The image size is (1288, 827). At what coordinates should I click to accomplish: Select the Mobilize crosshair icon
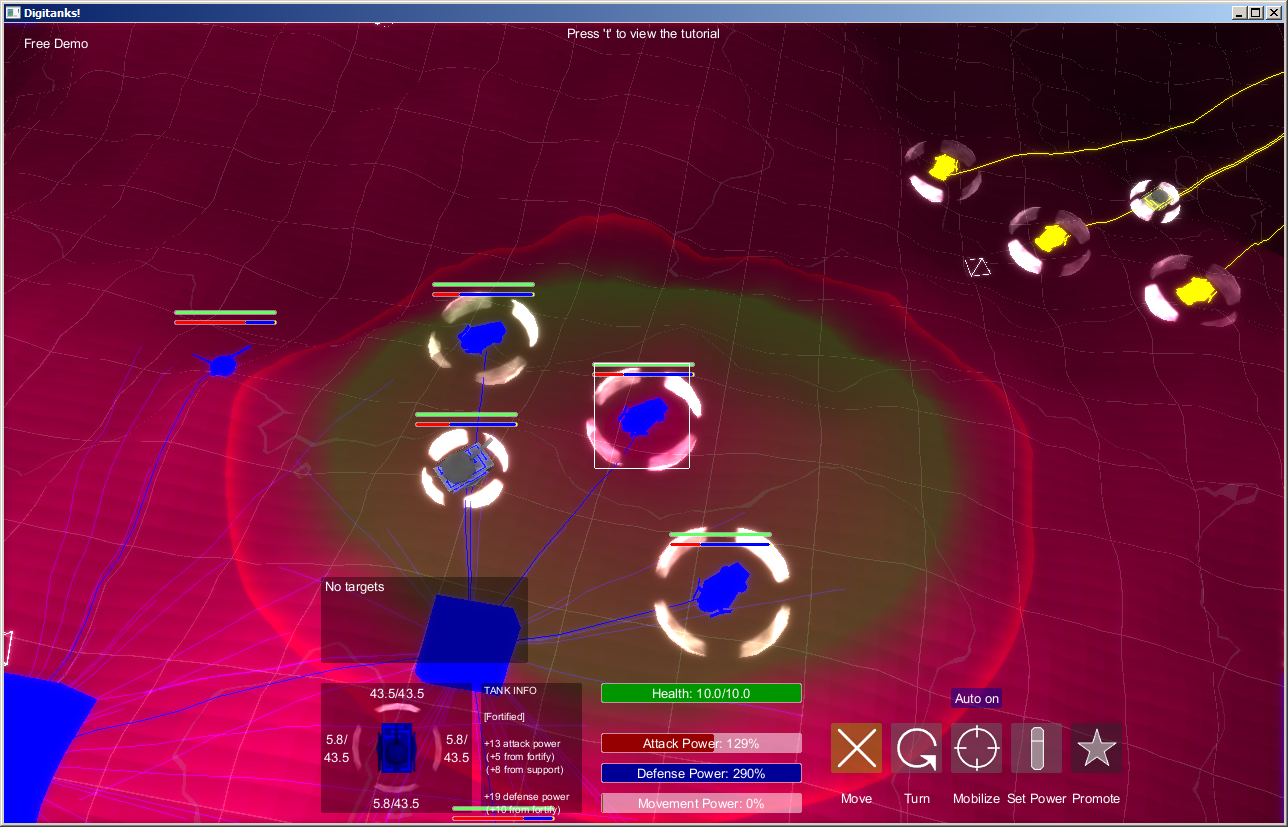coord(977,748)
